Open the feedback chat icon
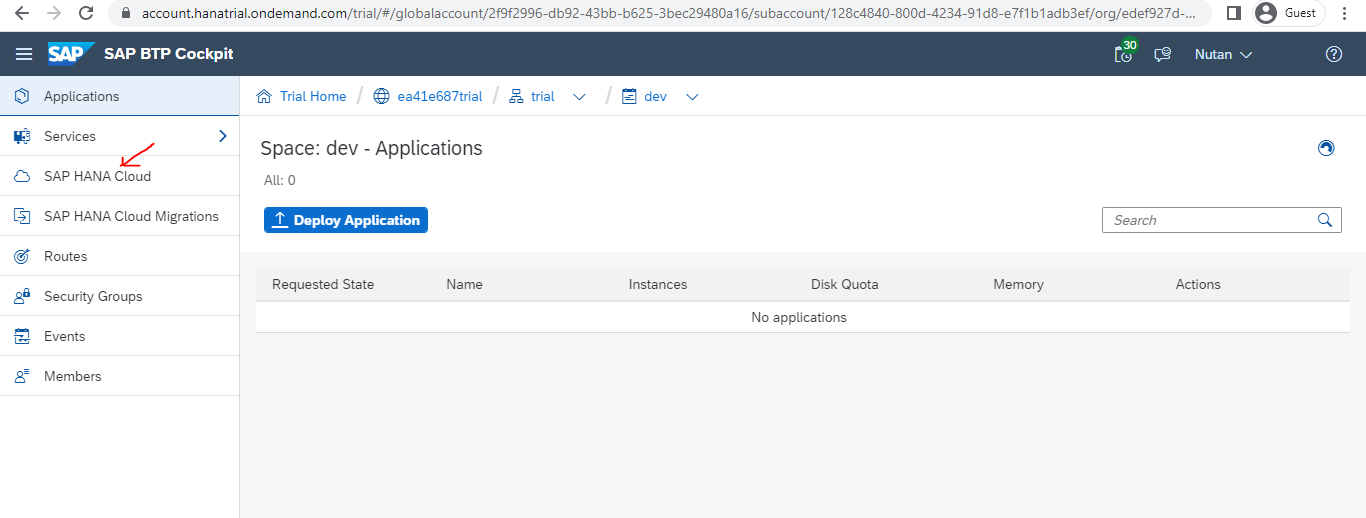 1162,55
